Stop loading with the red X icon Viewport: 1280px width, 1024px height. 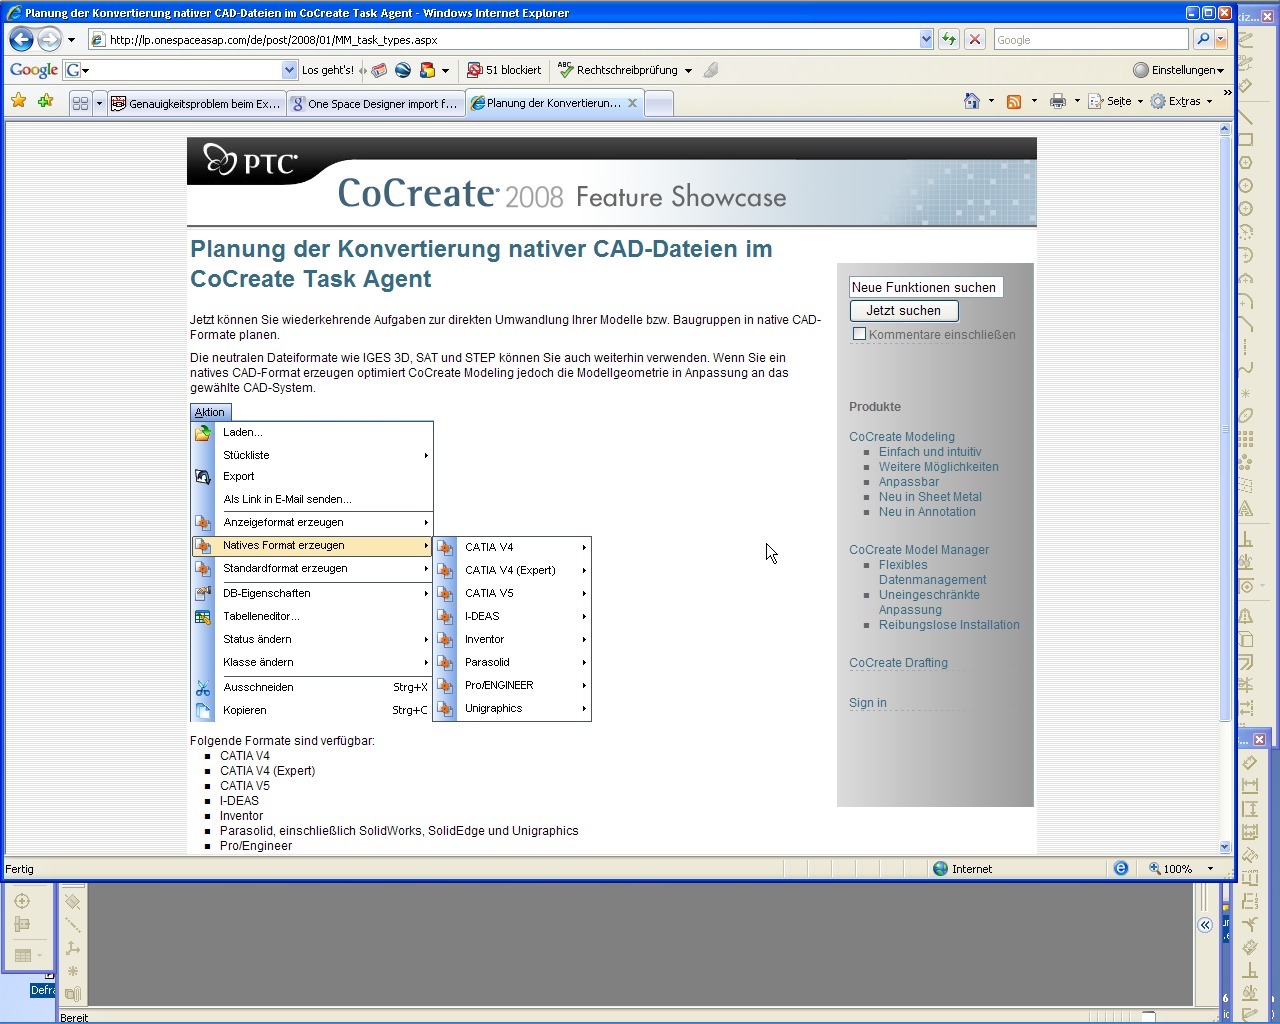point(975,39)
